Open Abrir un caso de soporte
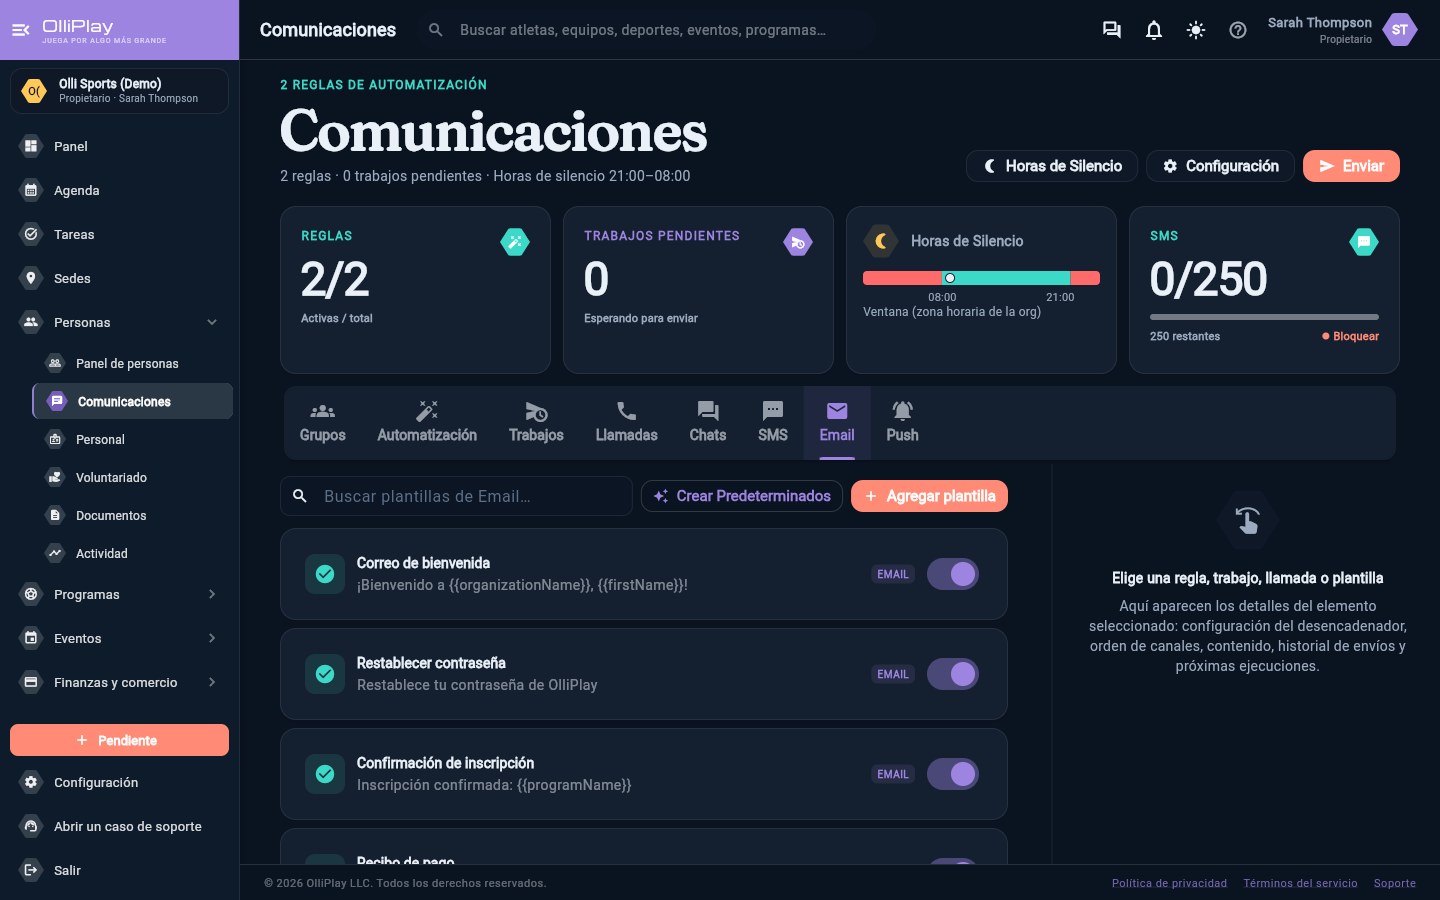The image size is (1440, 900). 120,826
